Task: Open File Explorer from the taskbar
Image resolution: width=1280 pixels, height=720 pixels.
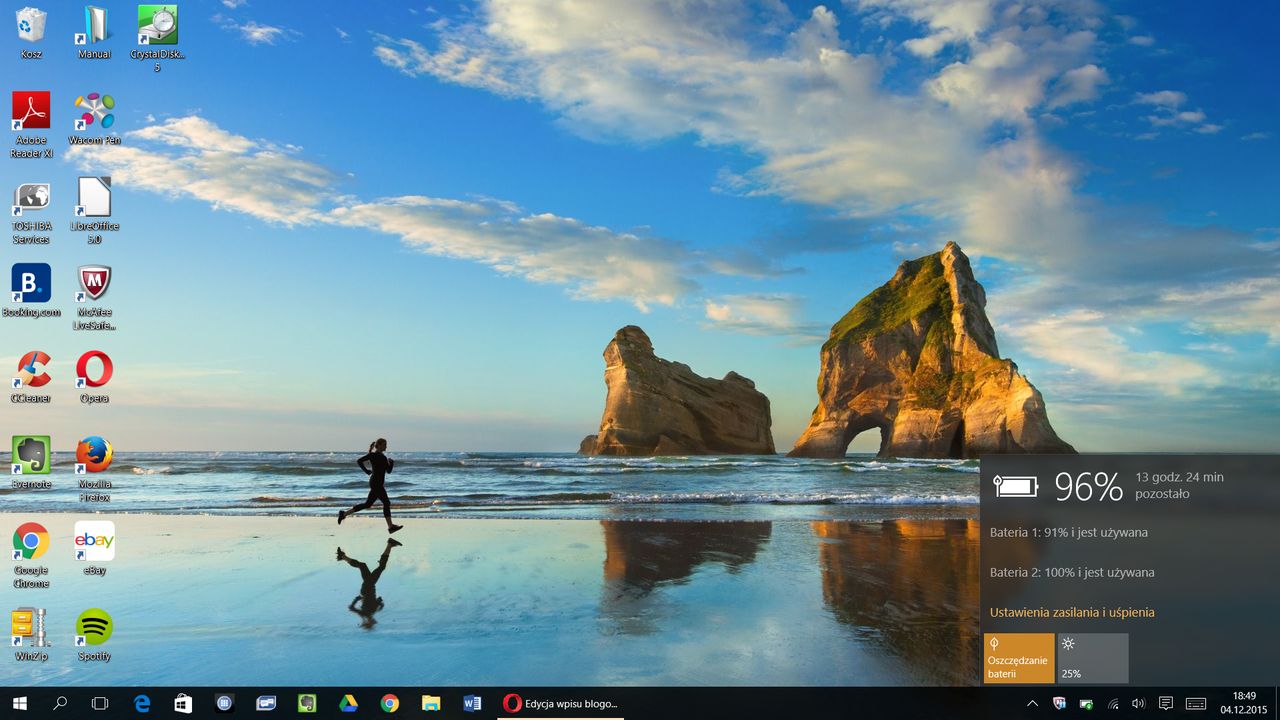Action: [431, 703]
